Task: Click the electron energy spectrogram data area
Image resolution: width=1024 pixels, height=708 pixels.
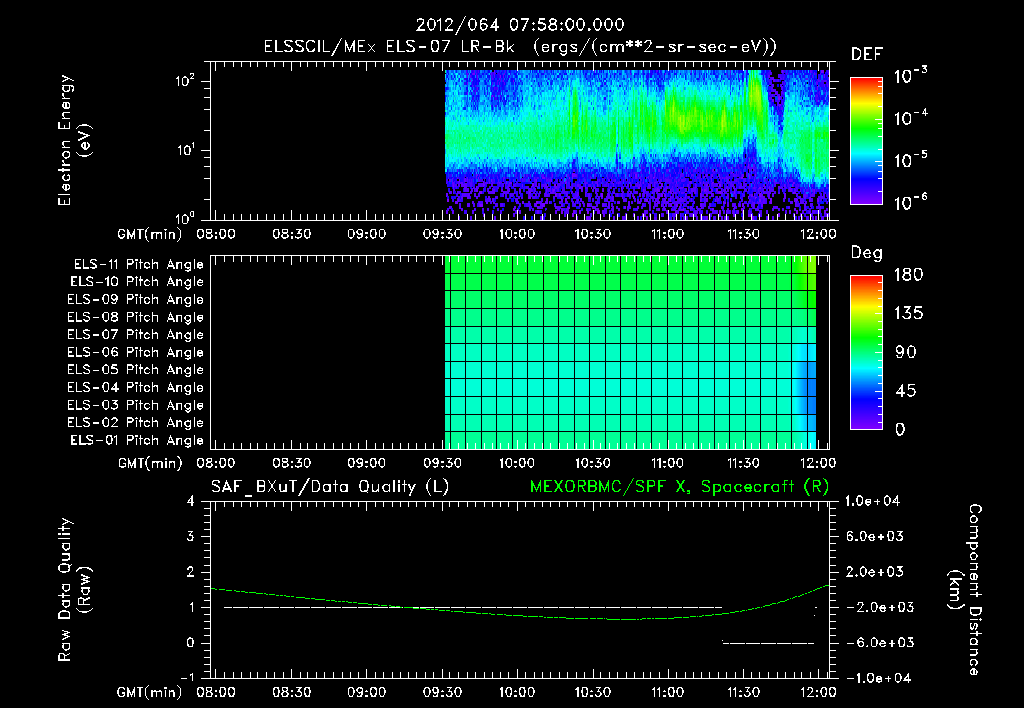Action: (637, 144)
